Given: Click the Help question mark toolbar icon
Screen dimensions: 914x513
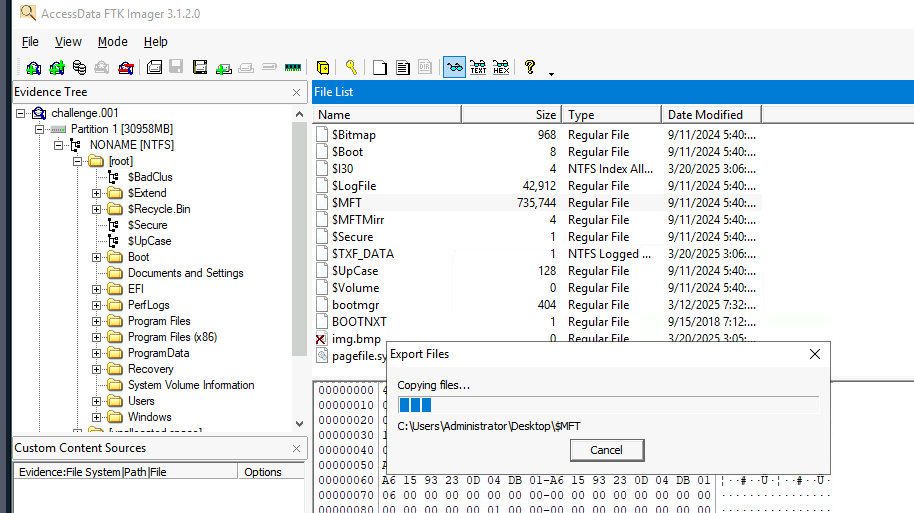Looking at the screenshot, I should [530, 68].
